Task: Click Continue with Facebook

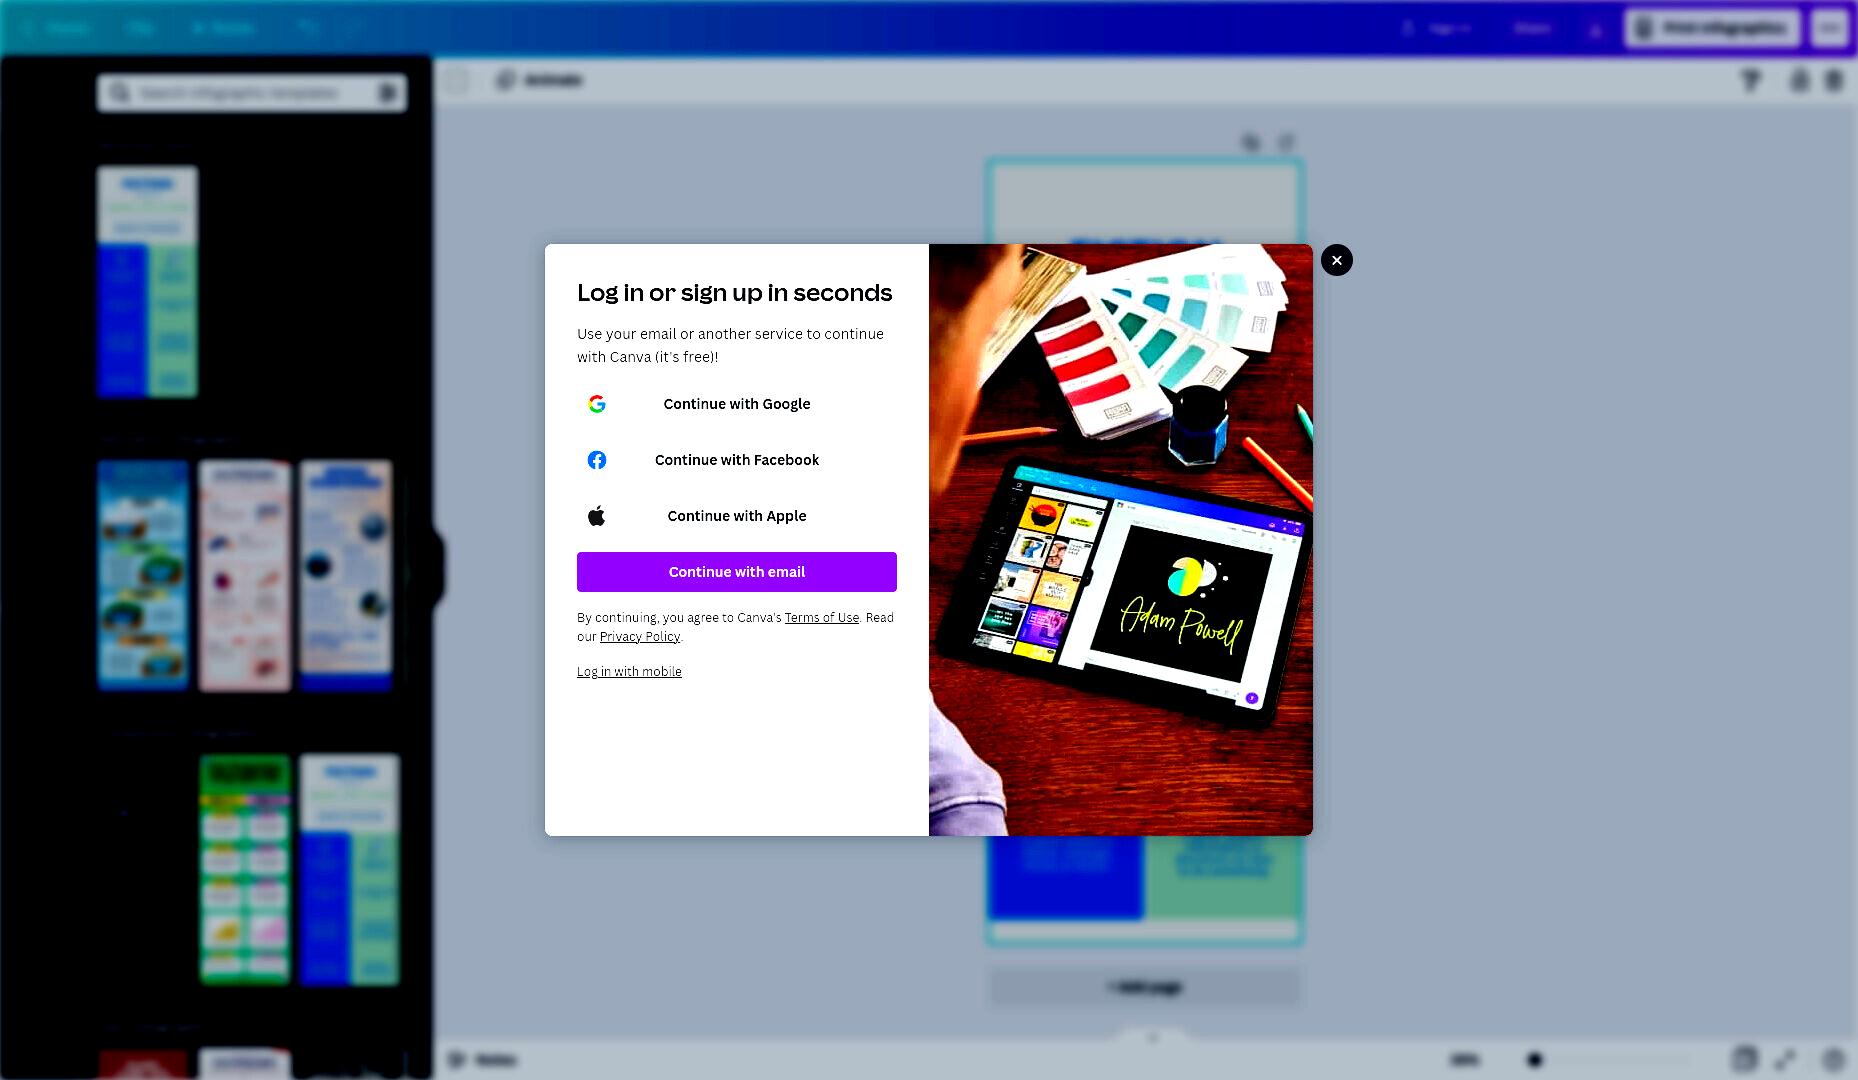Action: coord(737,460)
